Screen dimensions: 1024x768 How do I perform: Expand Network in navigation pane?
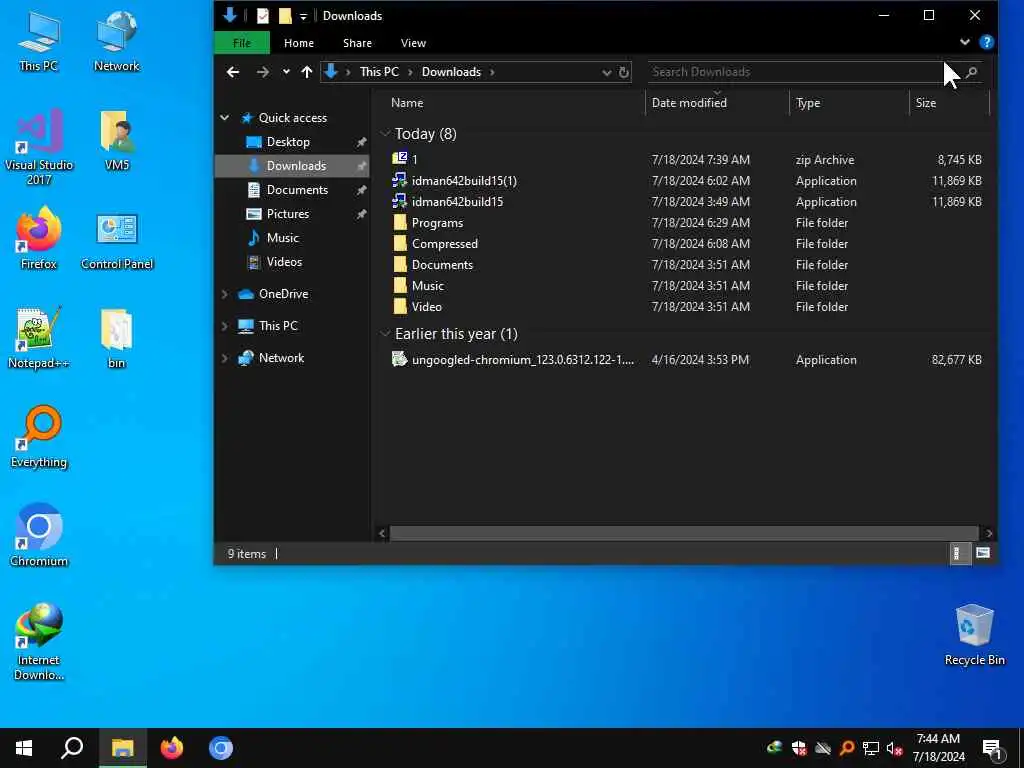[x=225, y=358]
